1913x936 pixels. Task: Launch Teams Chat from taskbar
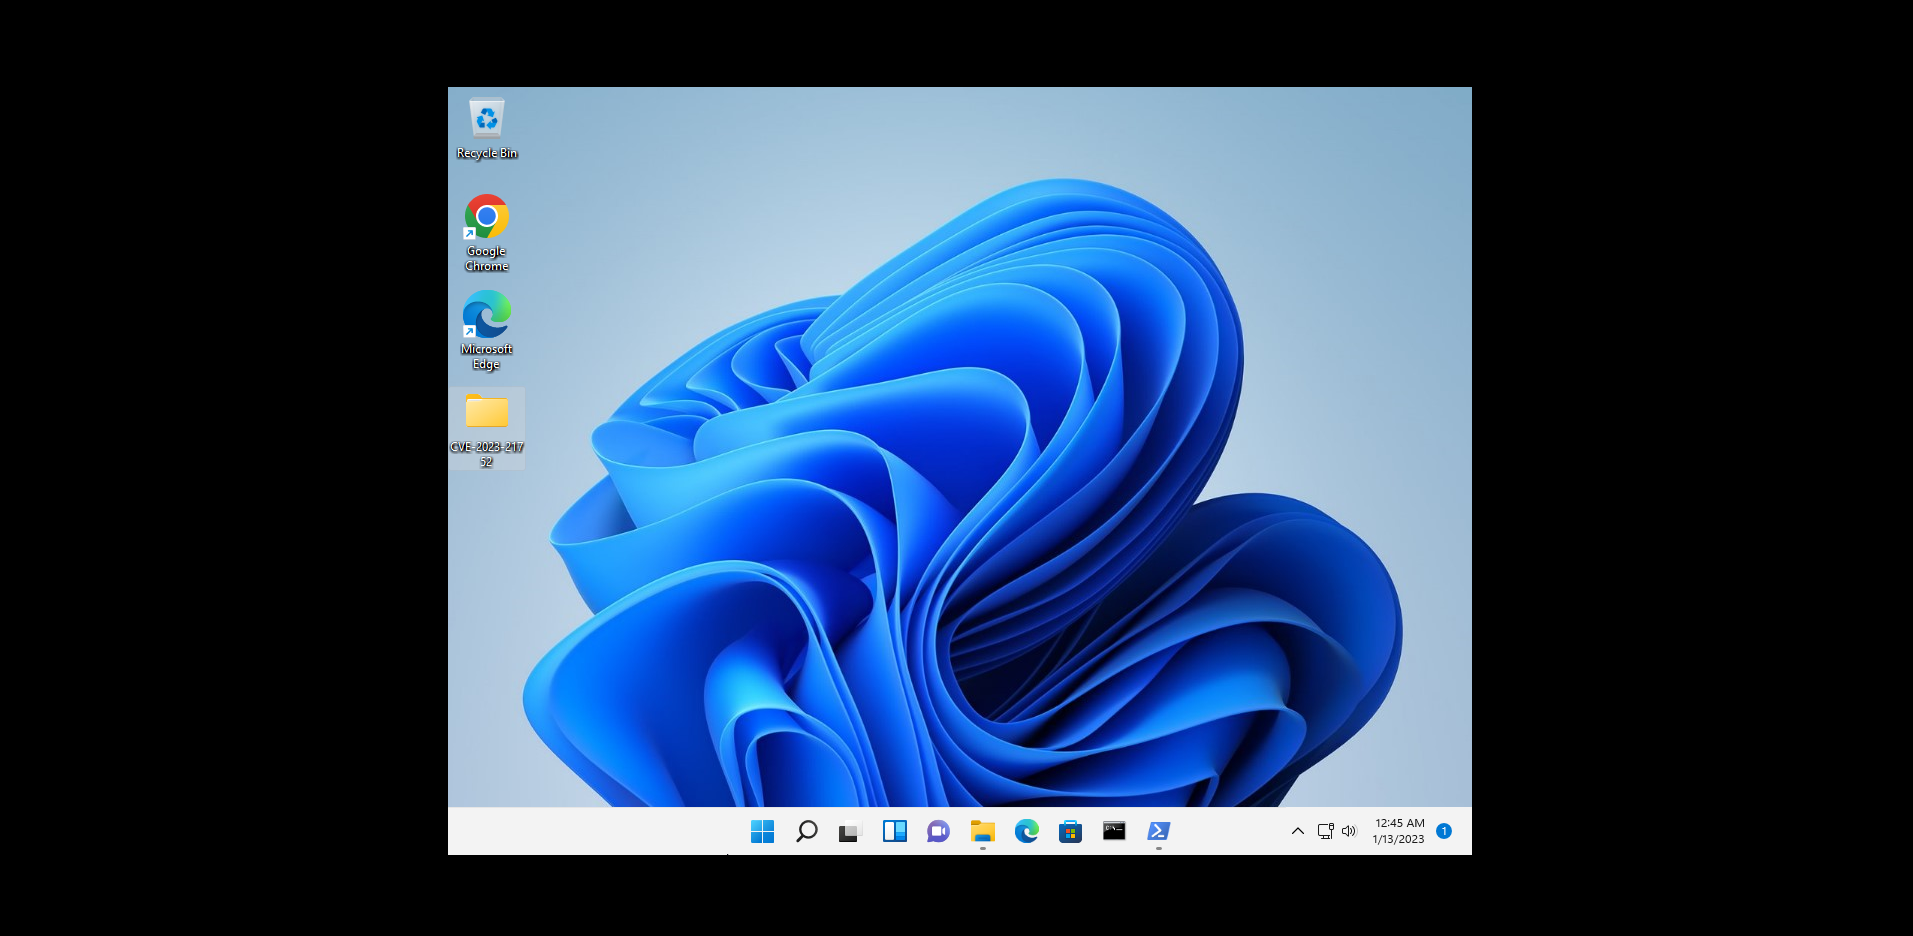point(938,831)
